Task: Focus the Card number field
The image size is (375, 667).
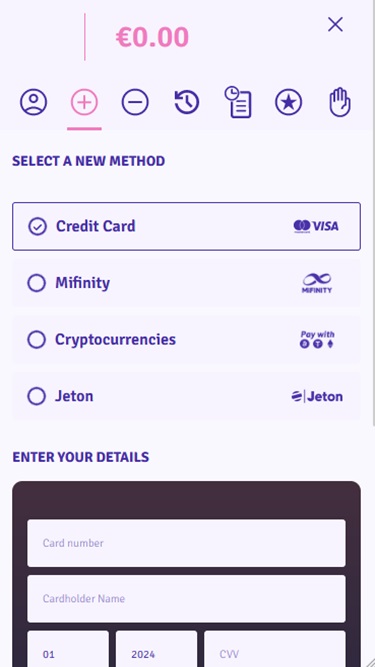Action: tap(186, 543)
